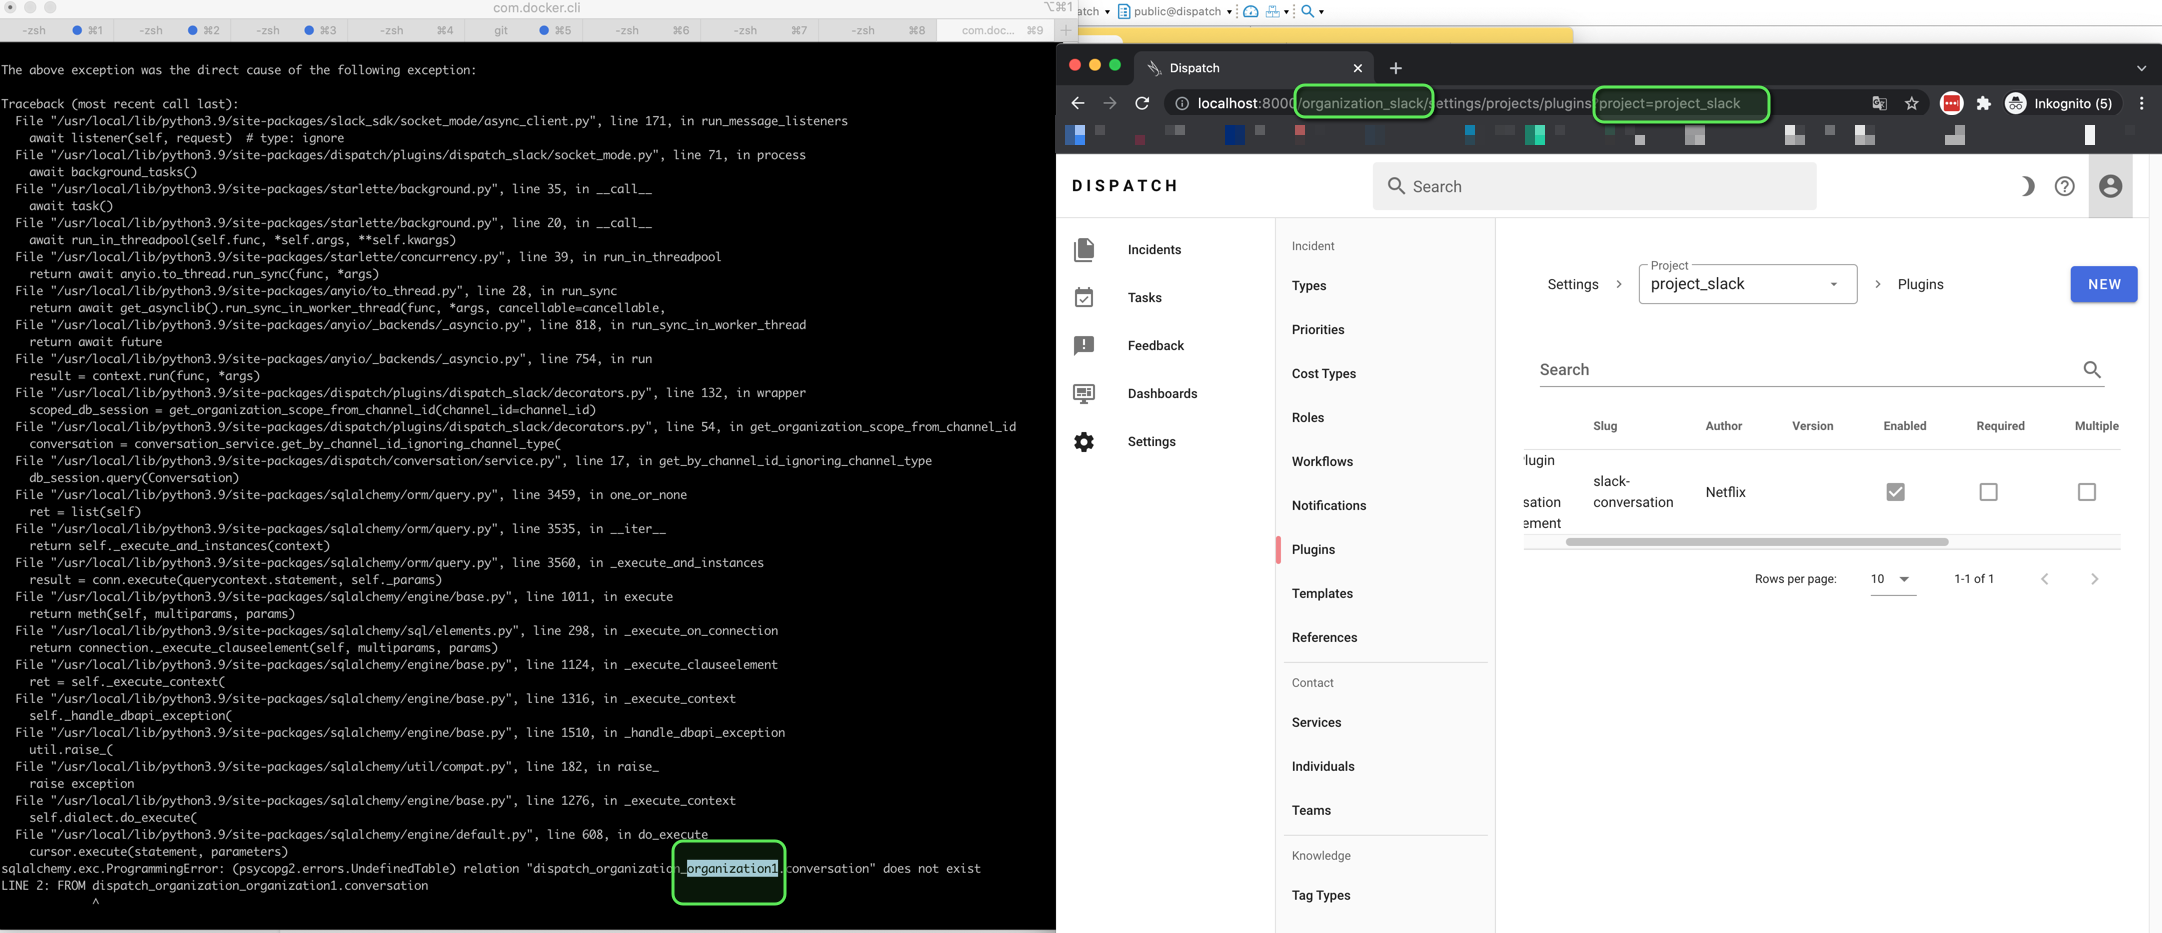This screenshot has height=933, width=2162.
Task: Check the Multiple checkbox for slack-conversation
Action: 2086,491
